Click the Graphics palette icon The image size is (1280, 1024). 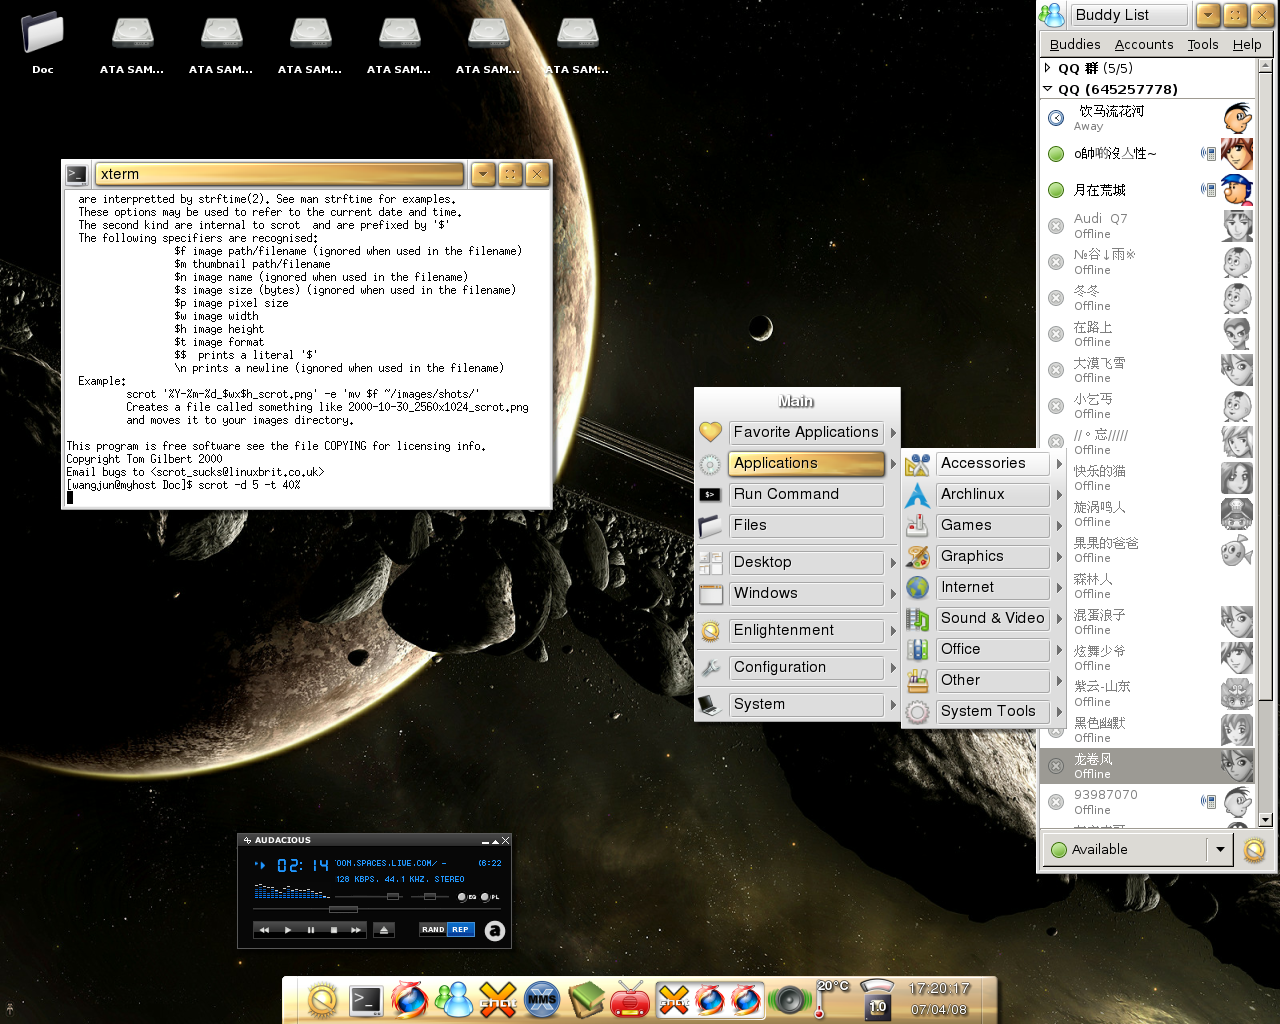tap(917, 557)
